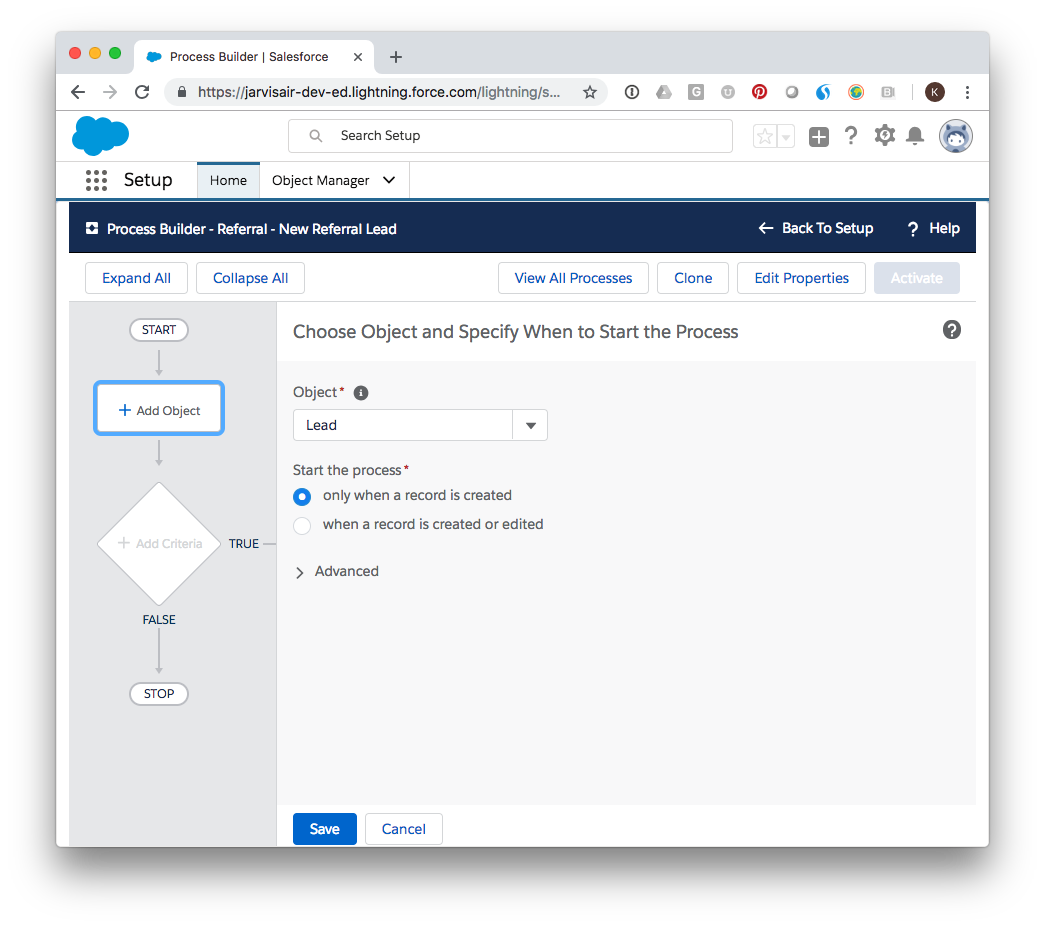Select 'only when a record is created'

point(302,496)
